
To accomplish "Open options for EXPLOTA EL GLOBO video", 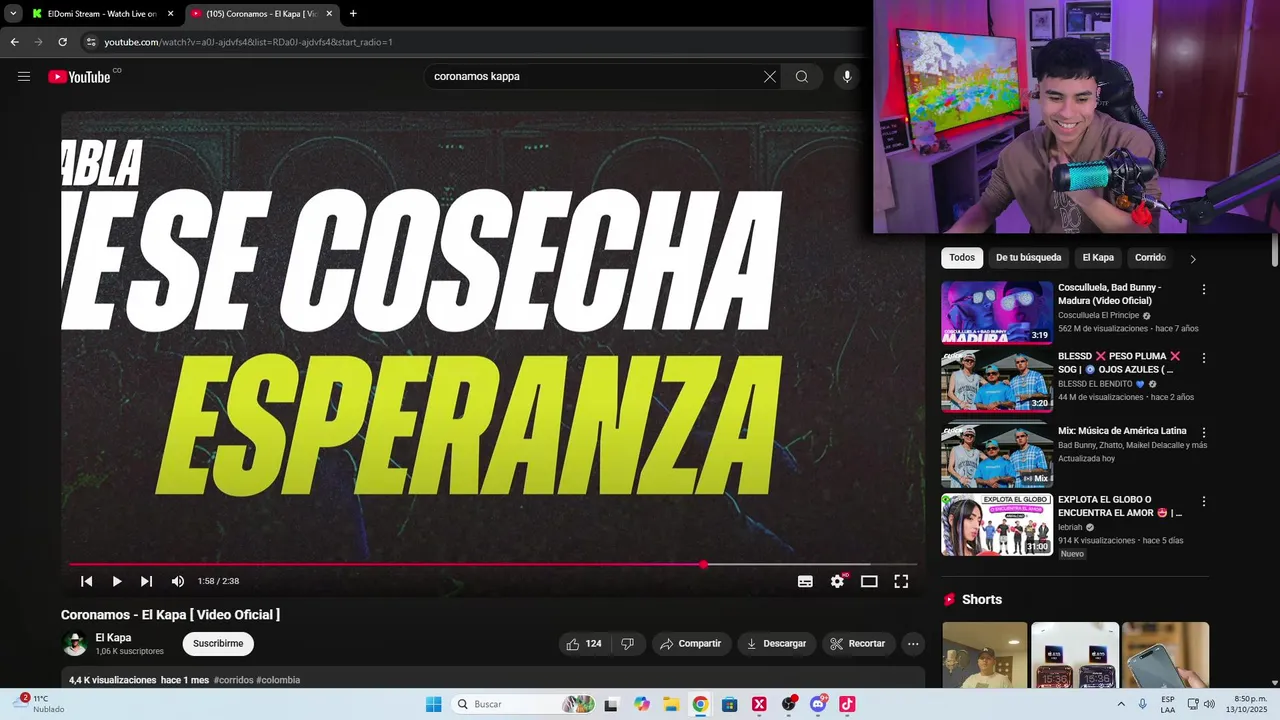I will [1204, 501].
